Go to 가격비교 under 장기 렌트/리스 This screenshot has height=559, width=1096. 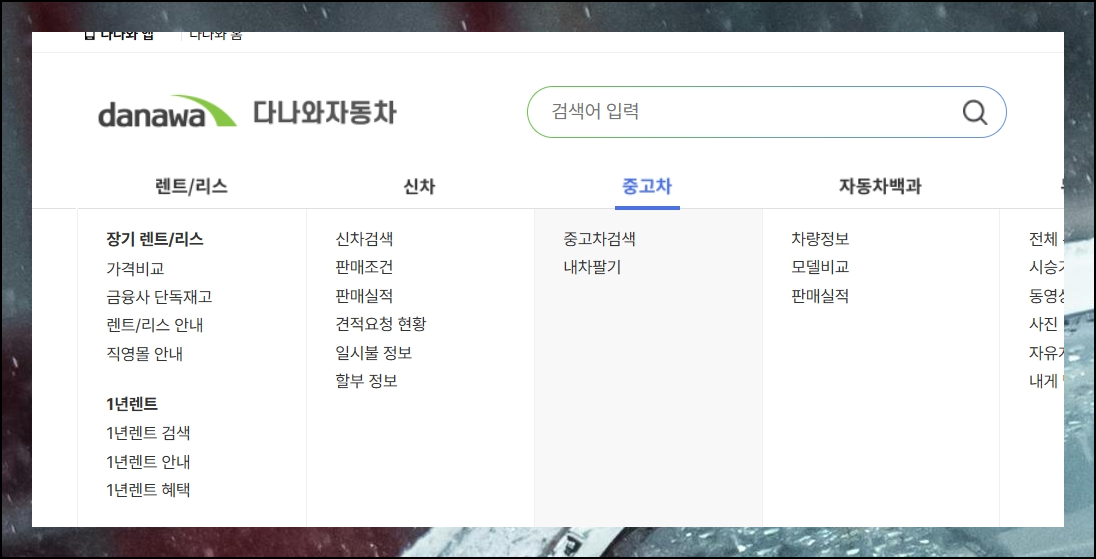[135, 268]
